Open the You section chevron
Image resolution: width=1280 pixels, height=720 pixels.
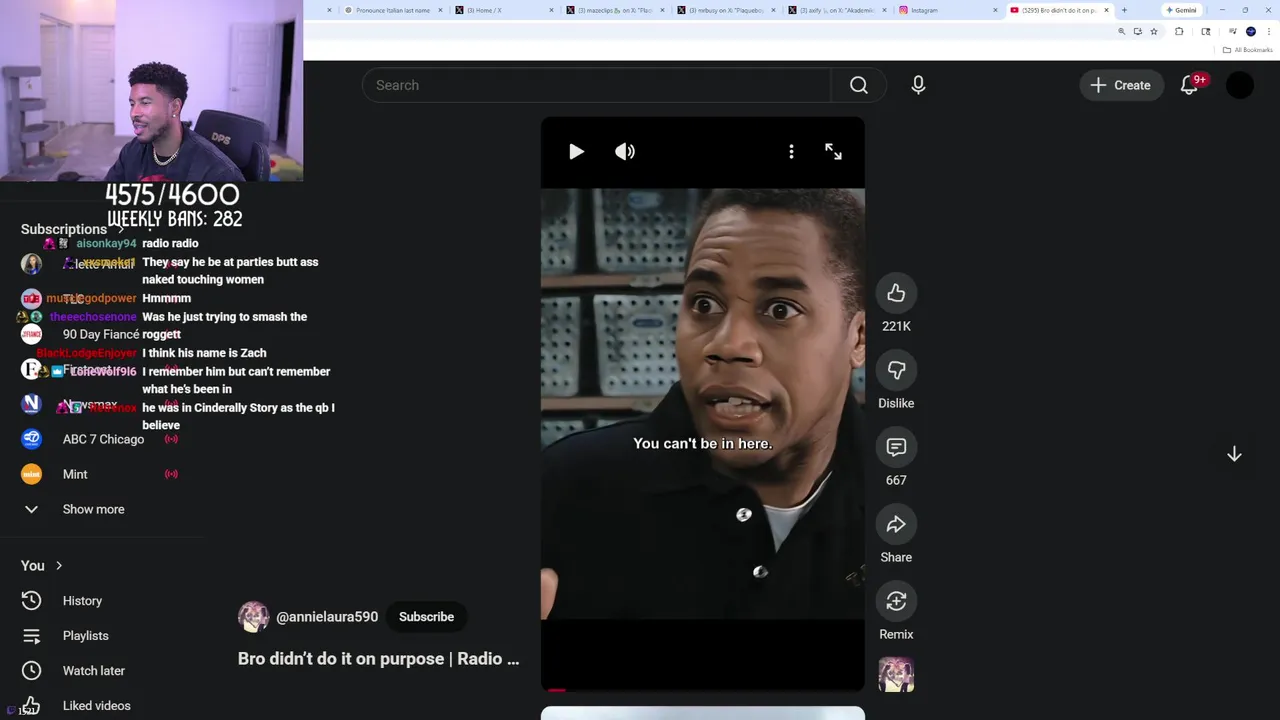point(59,566)
